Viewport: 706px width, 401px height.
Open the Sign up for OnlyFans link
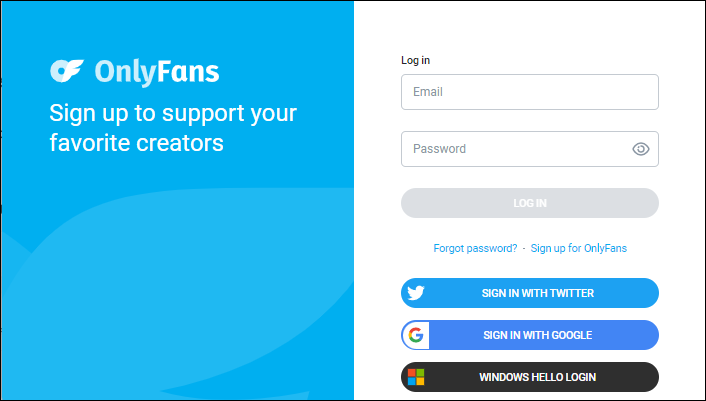579,248
